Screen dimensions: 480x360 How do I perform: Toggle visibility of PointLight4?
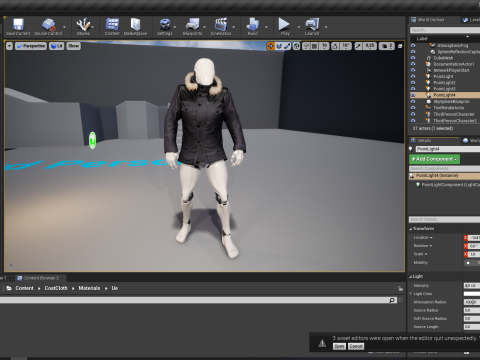(413, 95)
